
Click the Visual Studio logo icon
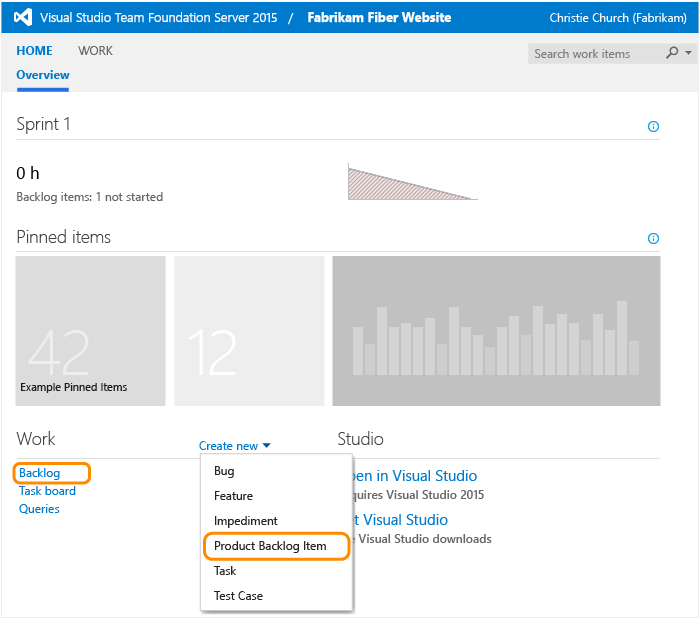point(23,17)
